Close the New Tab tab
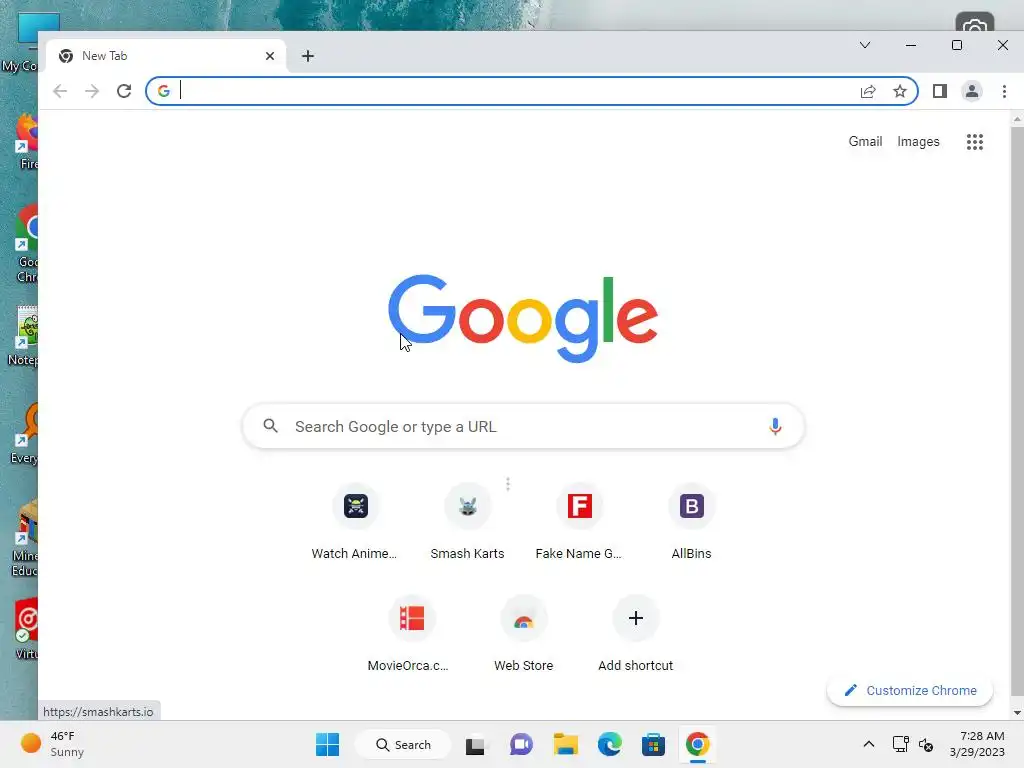The height and width of the screenshot is (768, 1024). 270,56
